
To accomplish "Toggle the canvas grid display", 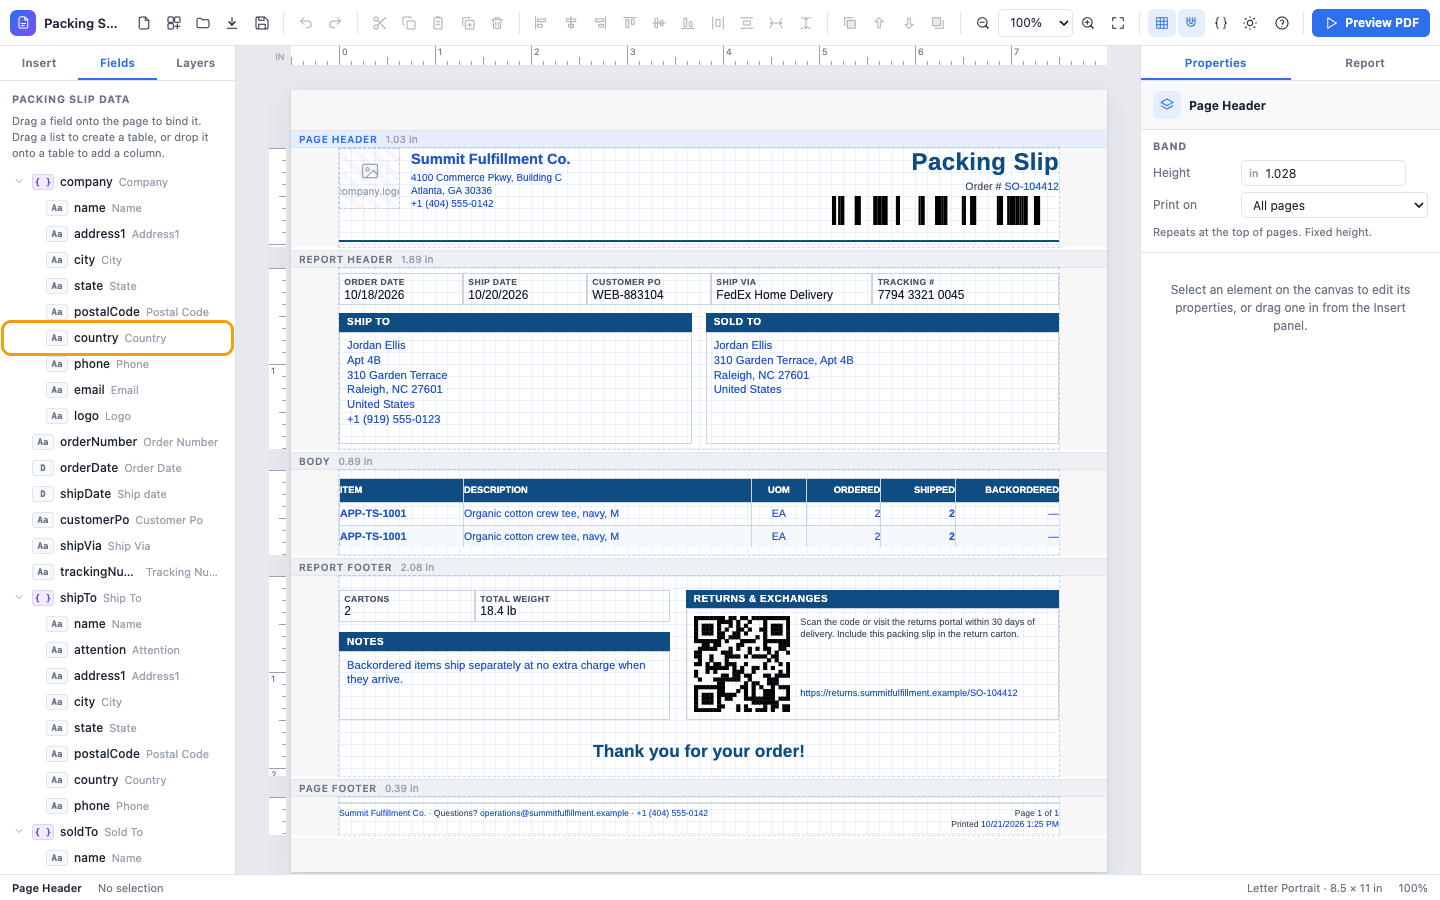I will (1162, 23).
